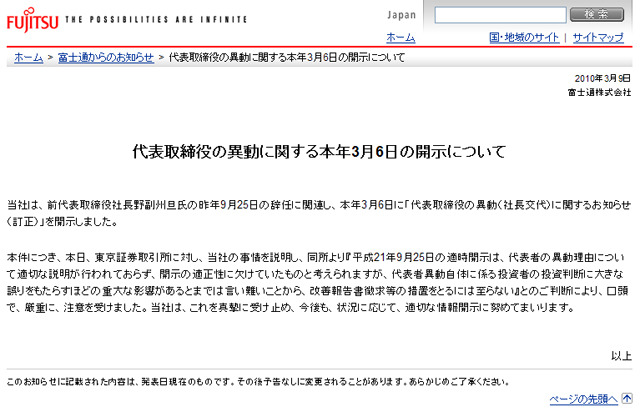Click the headline 代表取締役の異動に関する本年3月6日の開示について

coord(319,151)
